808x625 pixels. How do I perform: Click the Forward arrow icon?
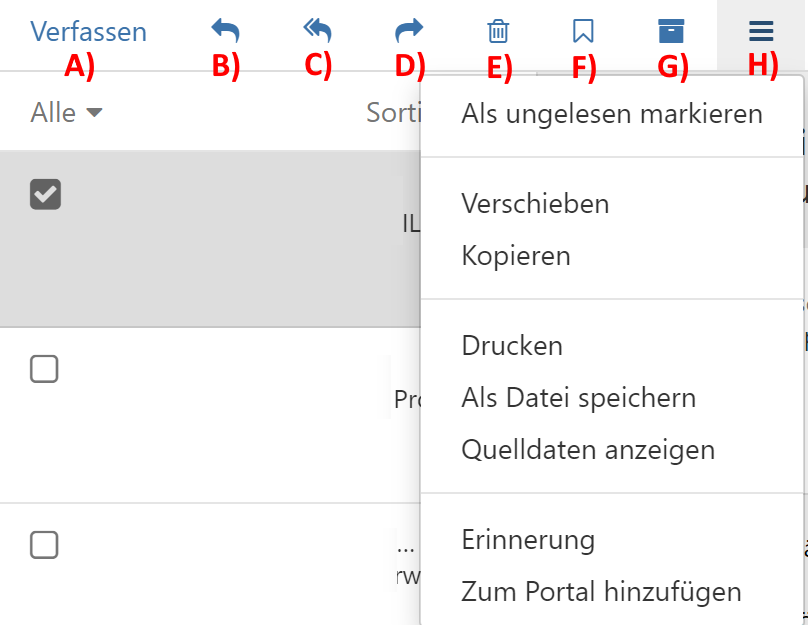click(409, 32)
